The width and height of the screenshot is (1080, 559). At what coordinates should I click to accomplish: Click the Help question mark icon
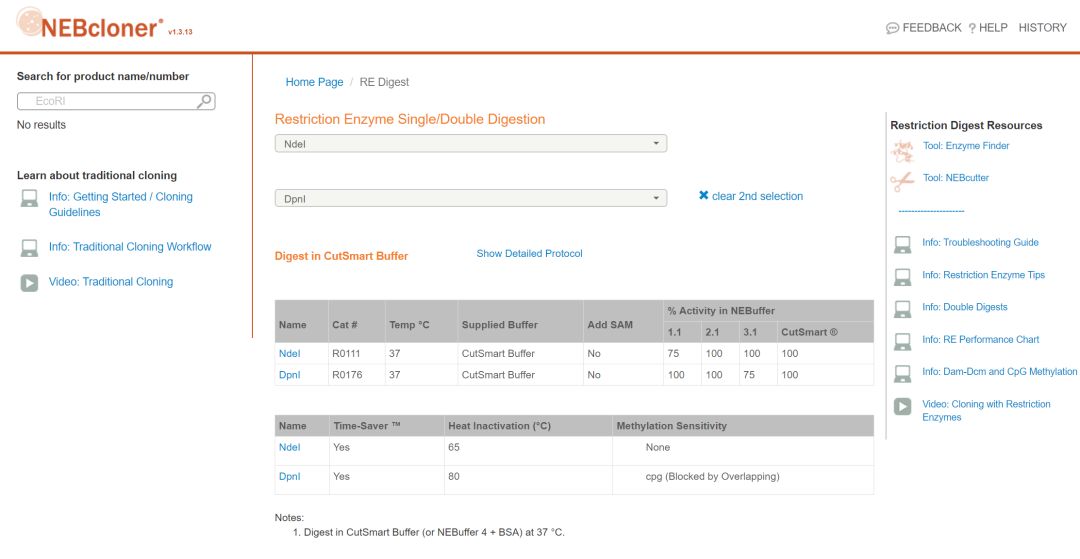(x=972, y=28)
